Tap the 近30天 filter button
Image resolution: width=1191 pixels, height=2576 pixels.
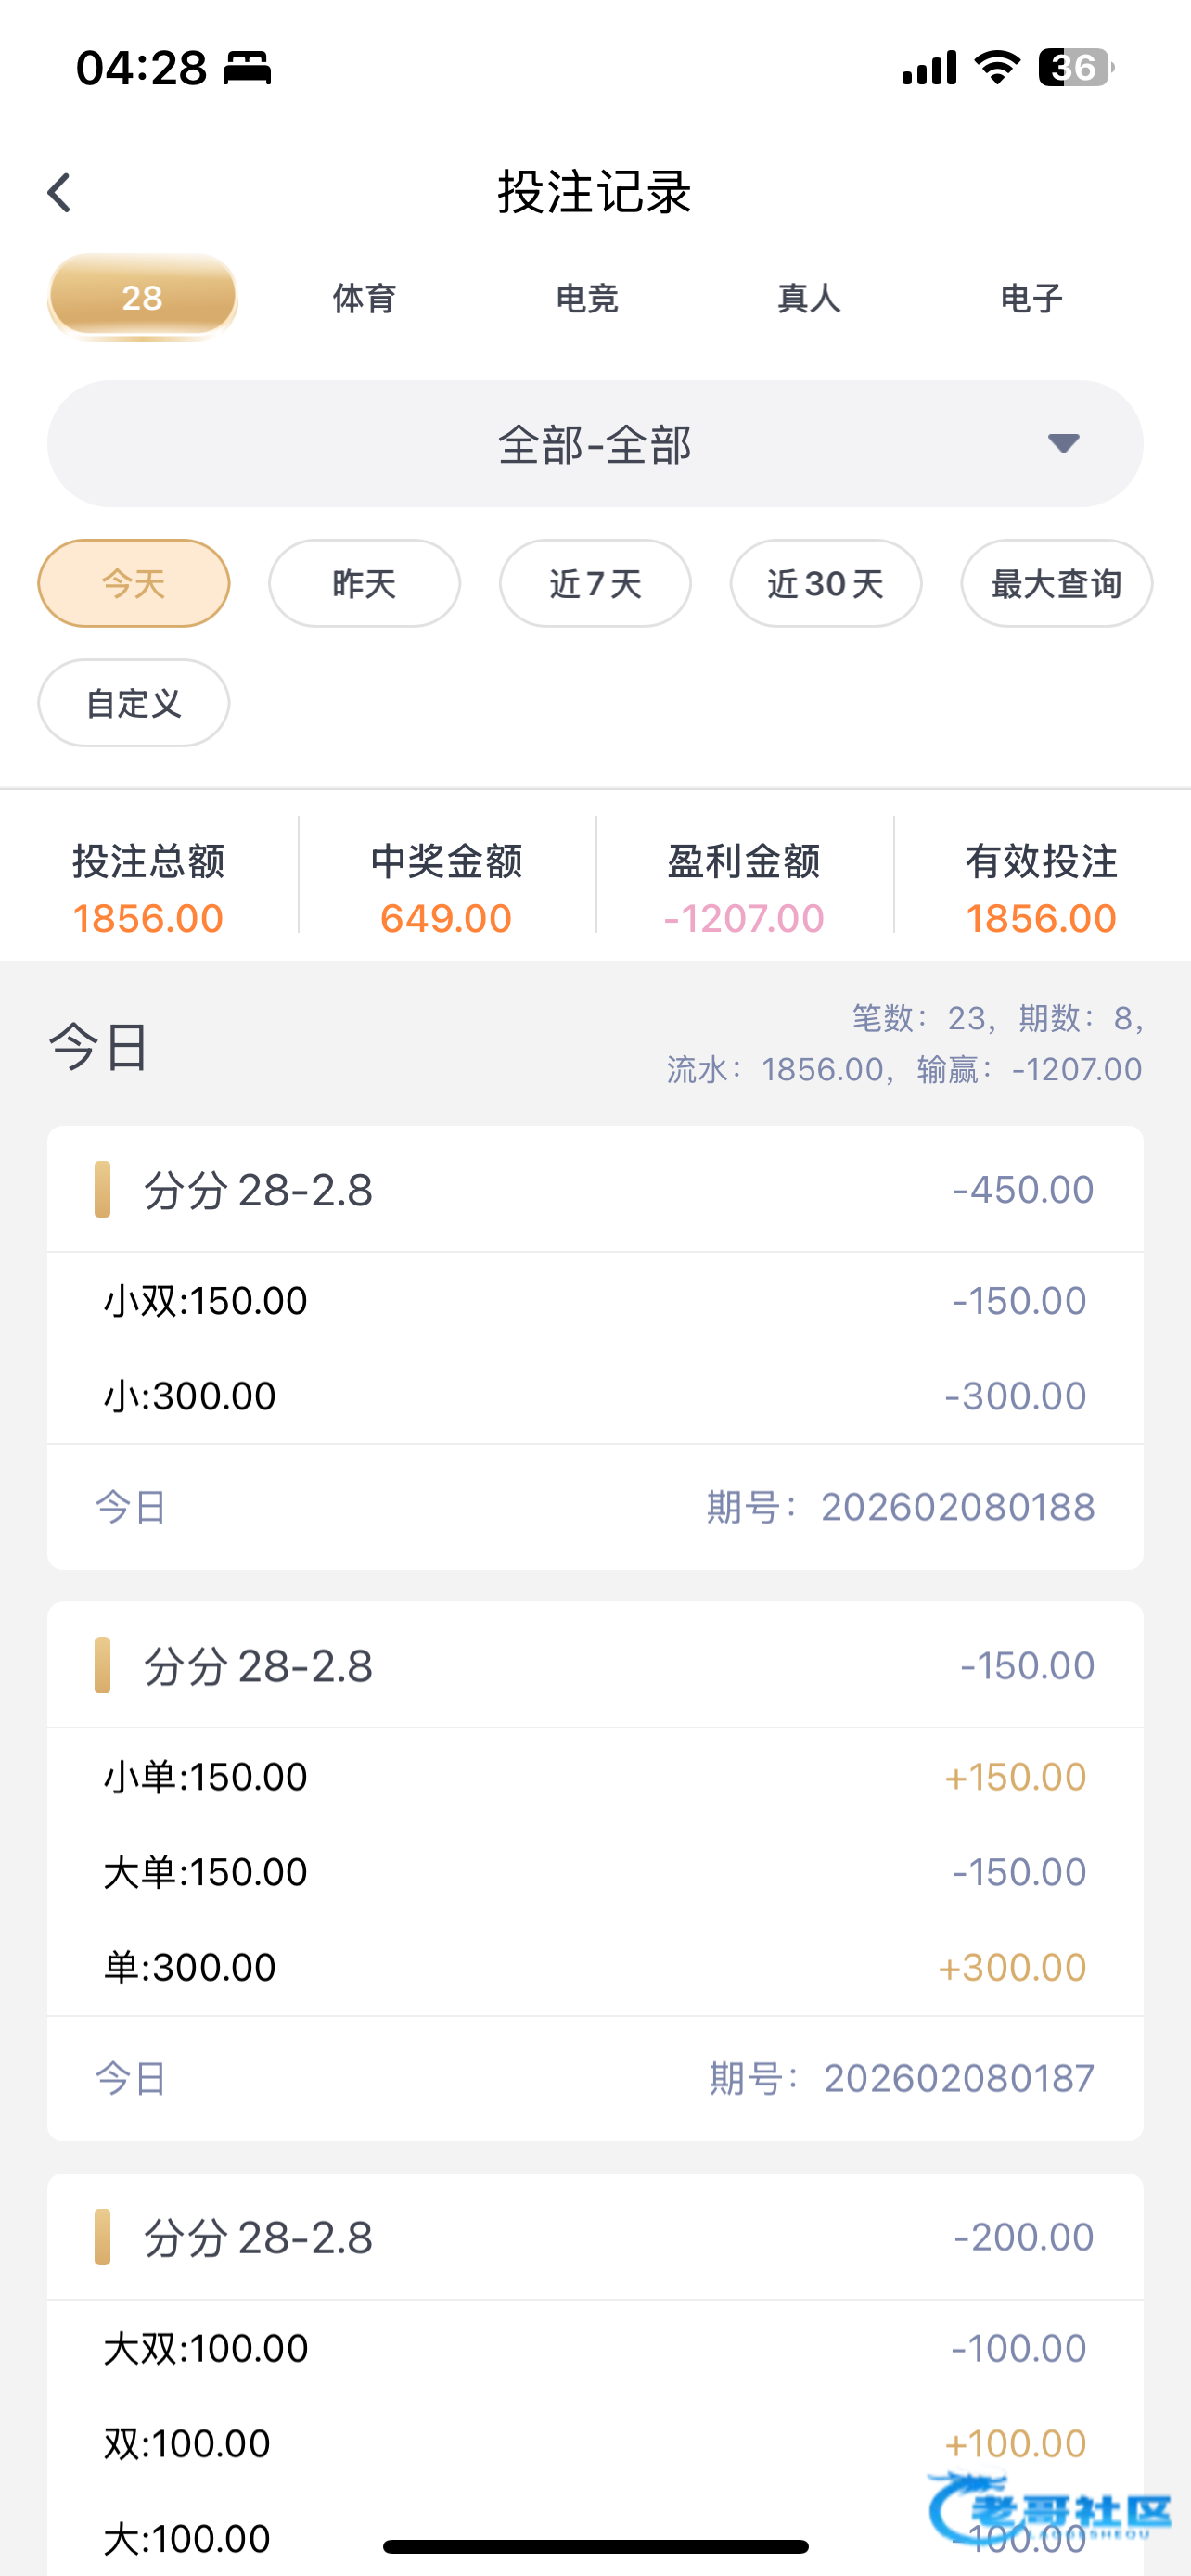826,584
